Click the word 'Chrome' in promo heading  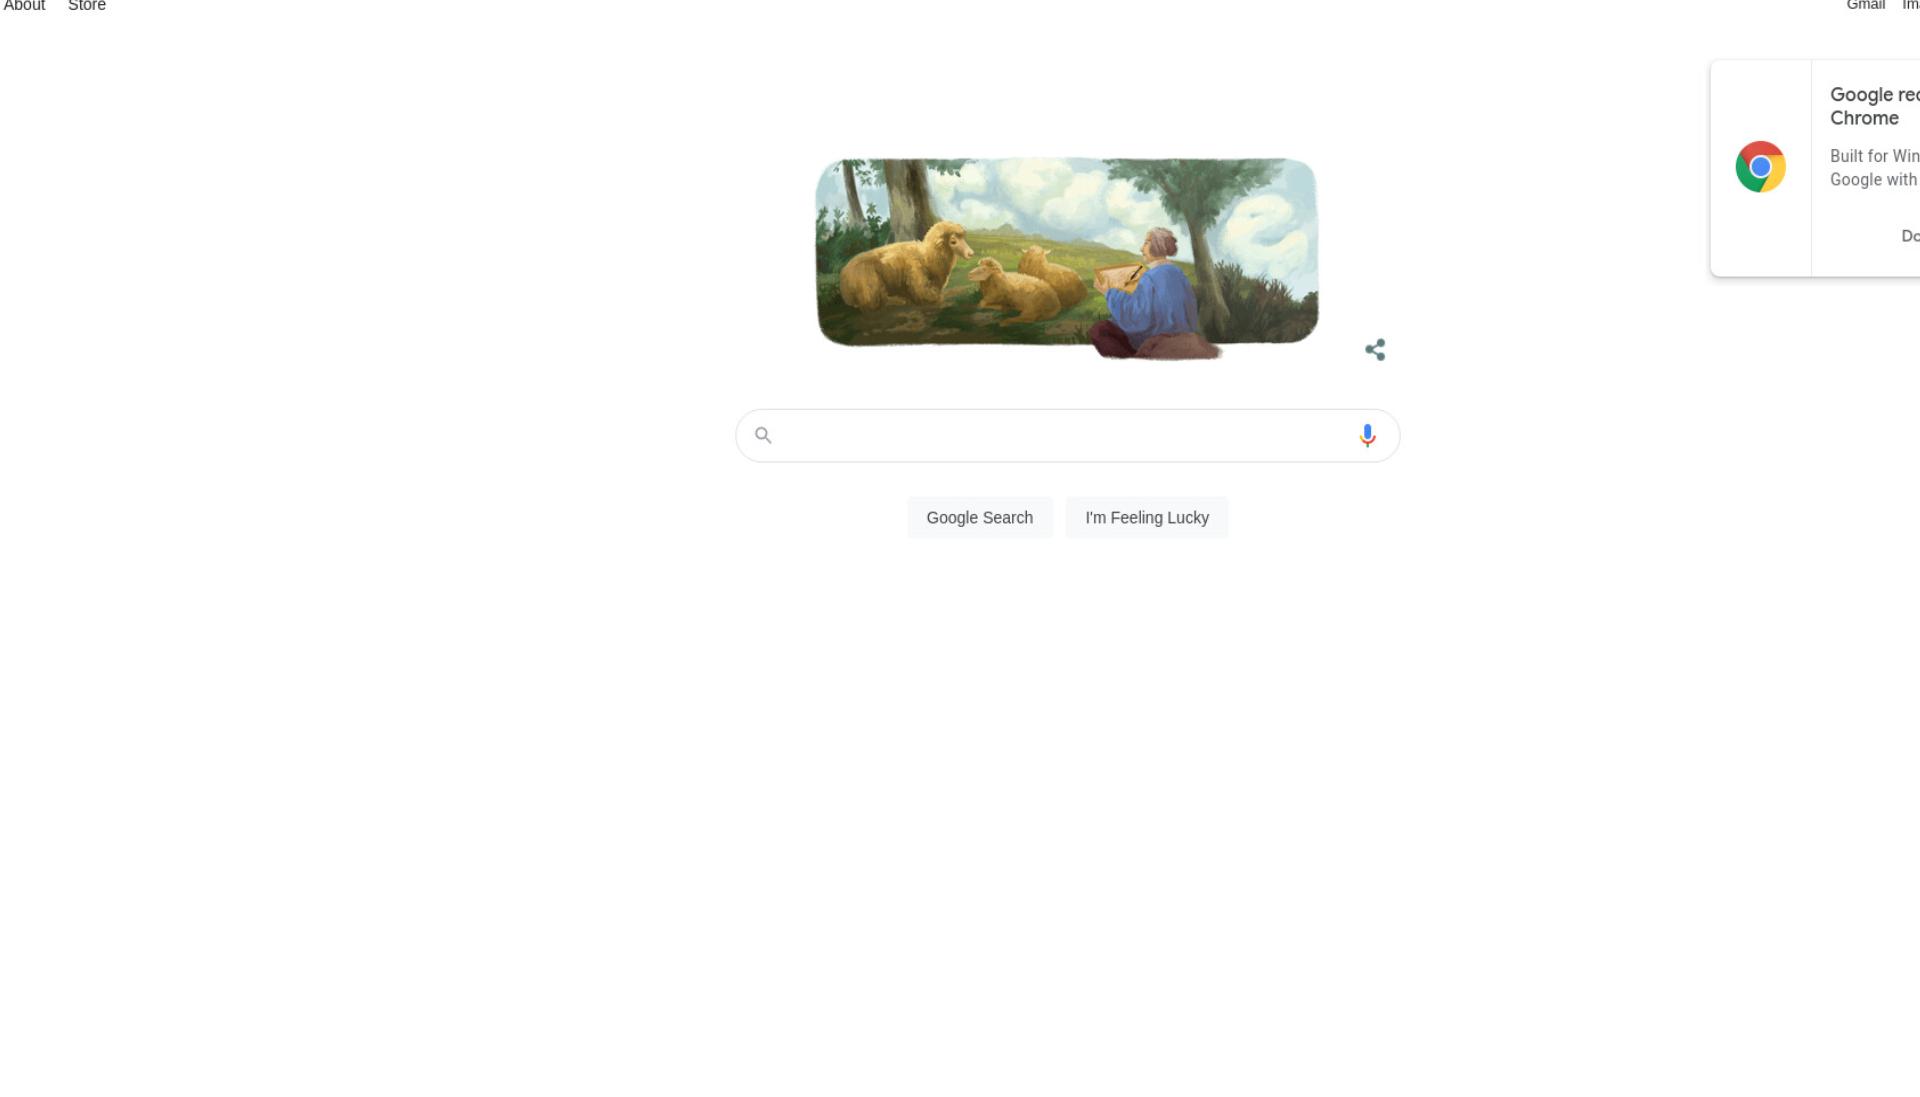click(1864, 118)
